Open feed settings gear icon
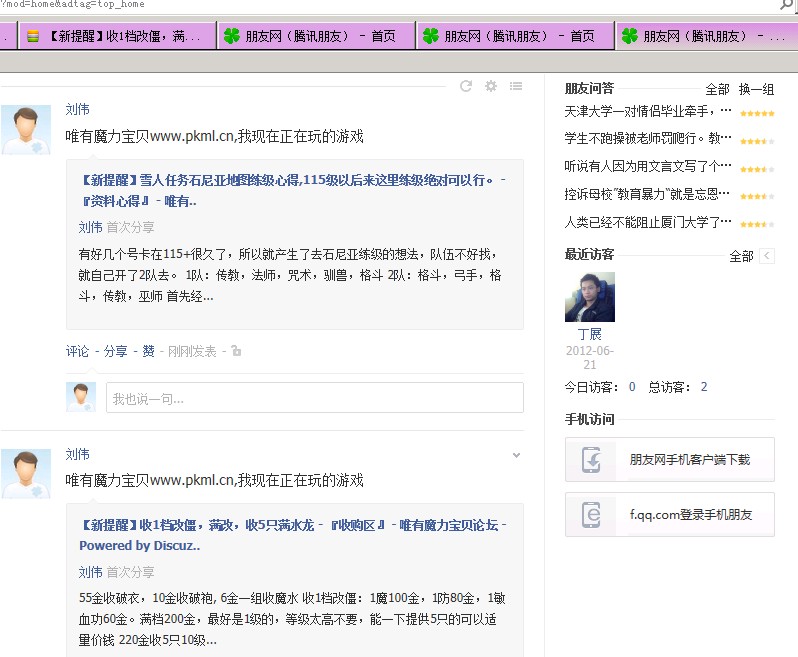The width and height of the screenshot is (798, 657). coord(491,87)
